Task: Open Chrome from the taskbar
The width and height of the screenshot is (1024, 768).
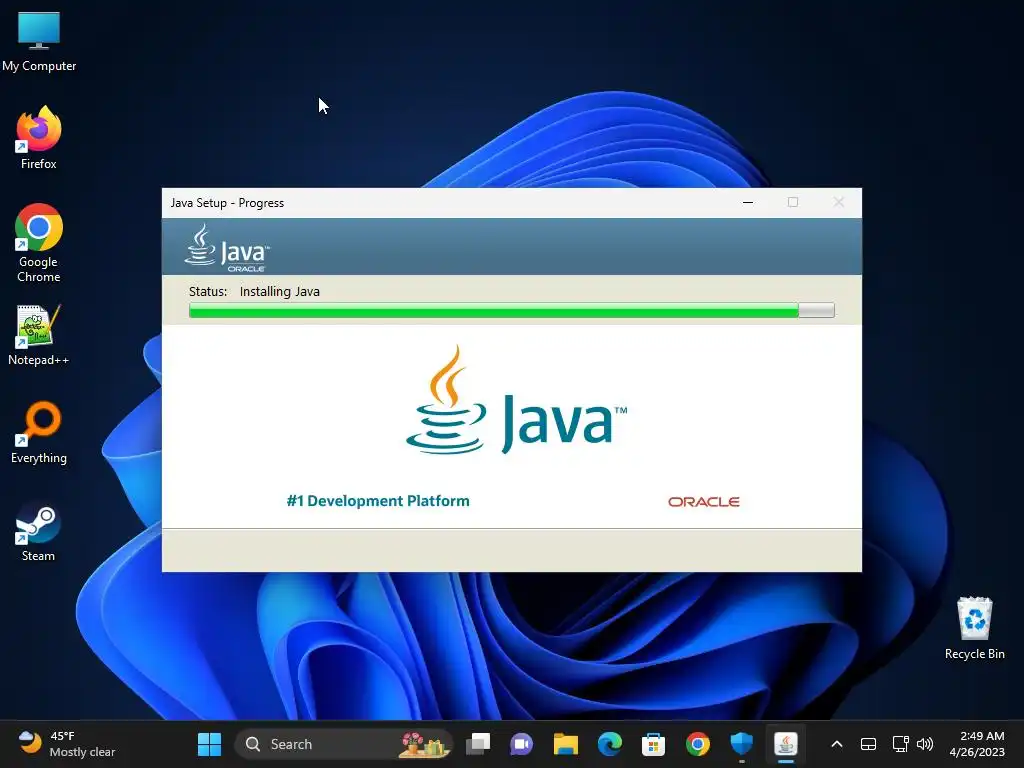Action: (x=697, y=744)
